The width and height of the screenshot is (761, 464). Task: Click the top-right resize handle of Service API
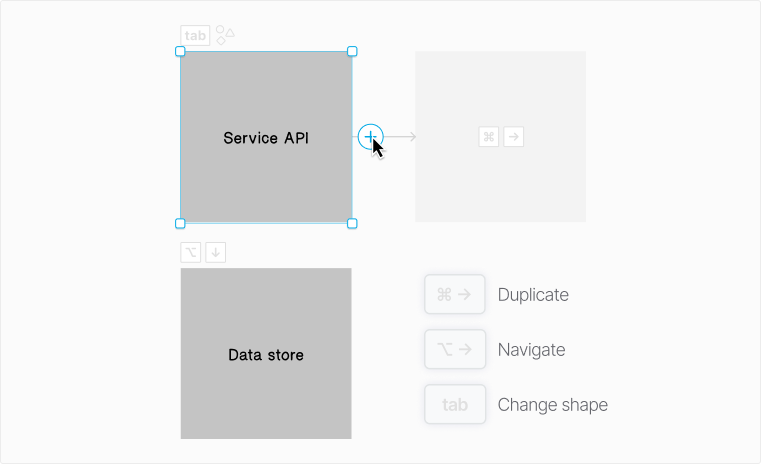point(352,51)
